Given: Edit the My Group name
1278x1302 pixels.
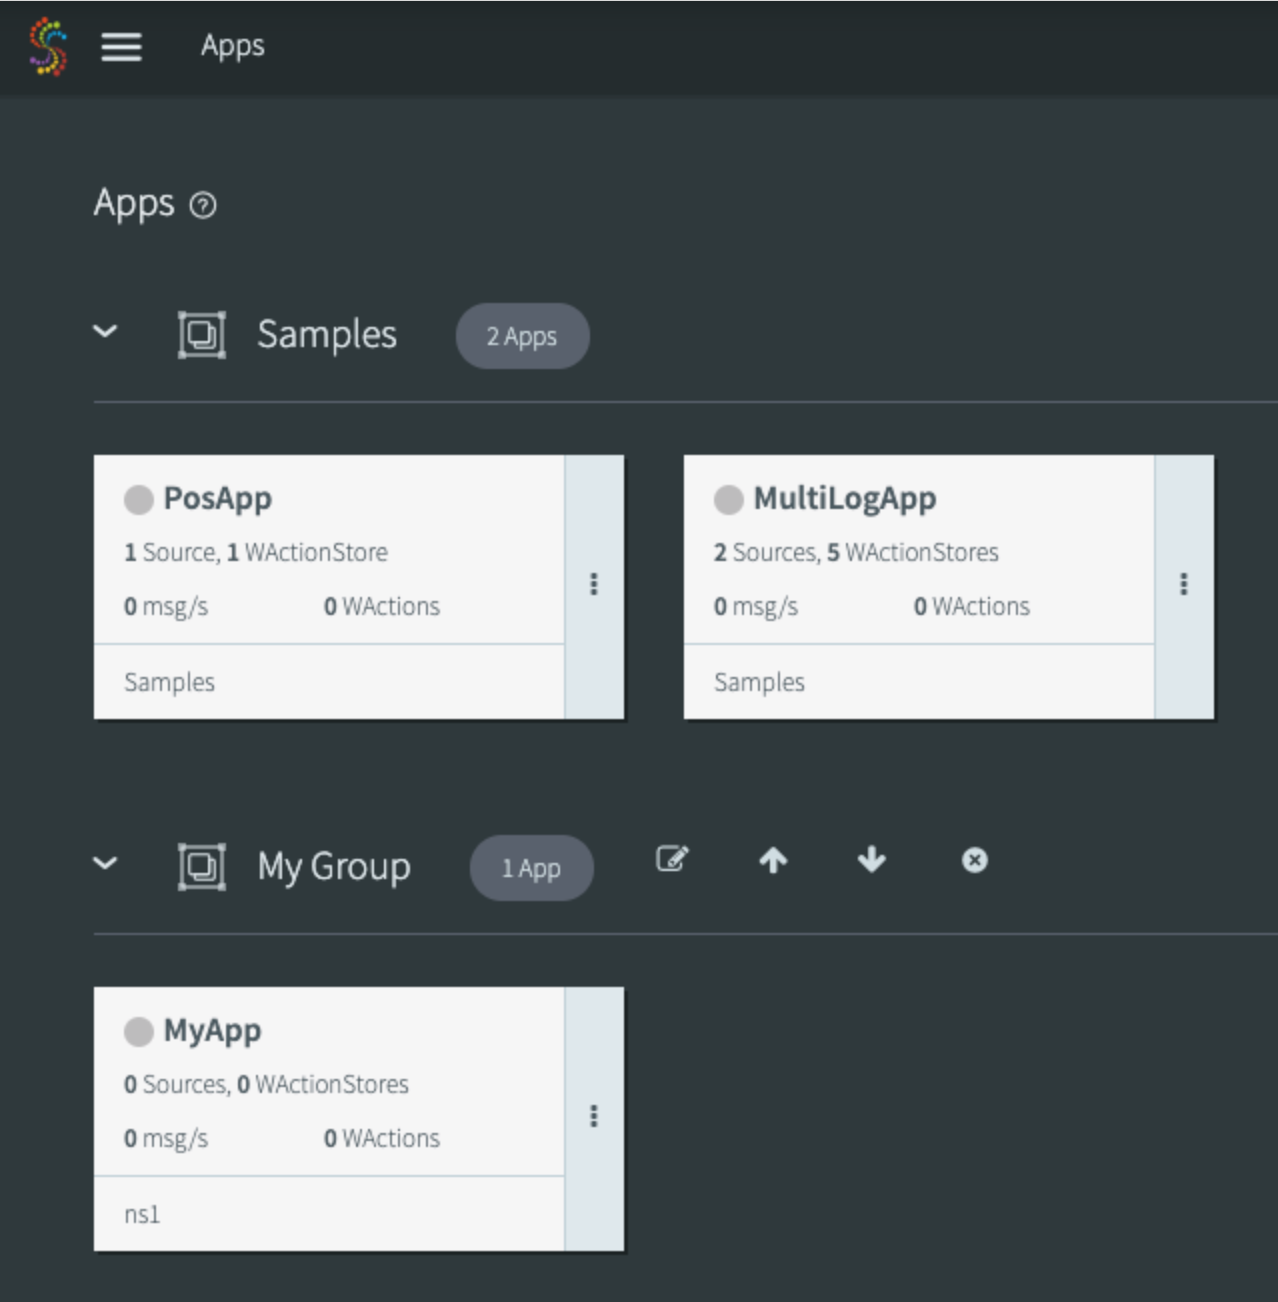Looking at the screenshot, I should pos(672,859).
